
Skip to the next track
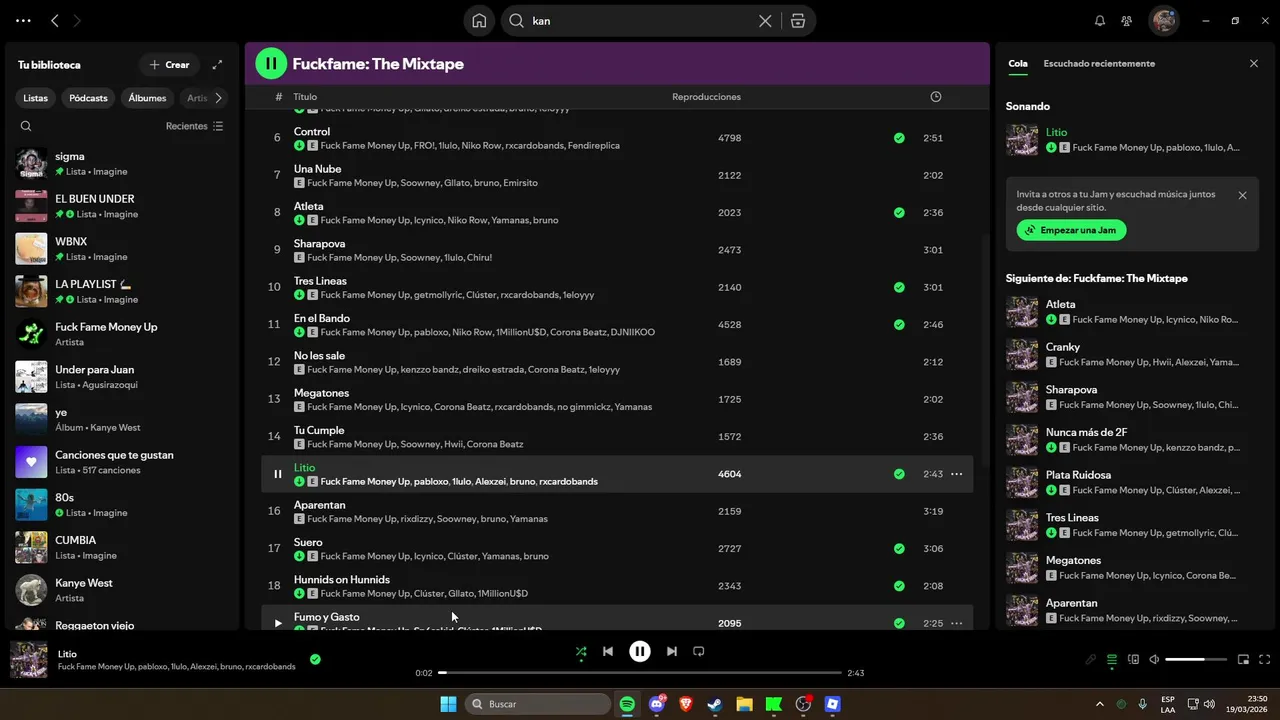coord(672,651)
